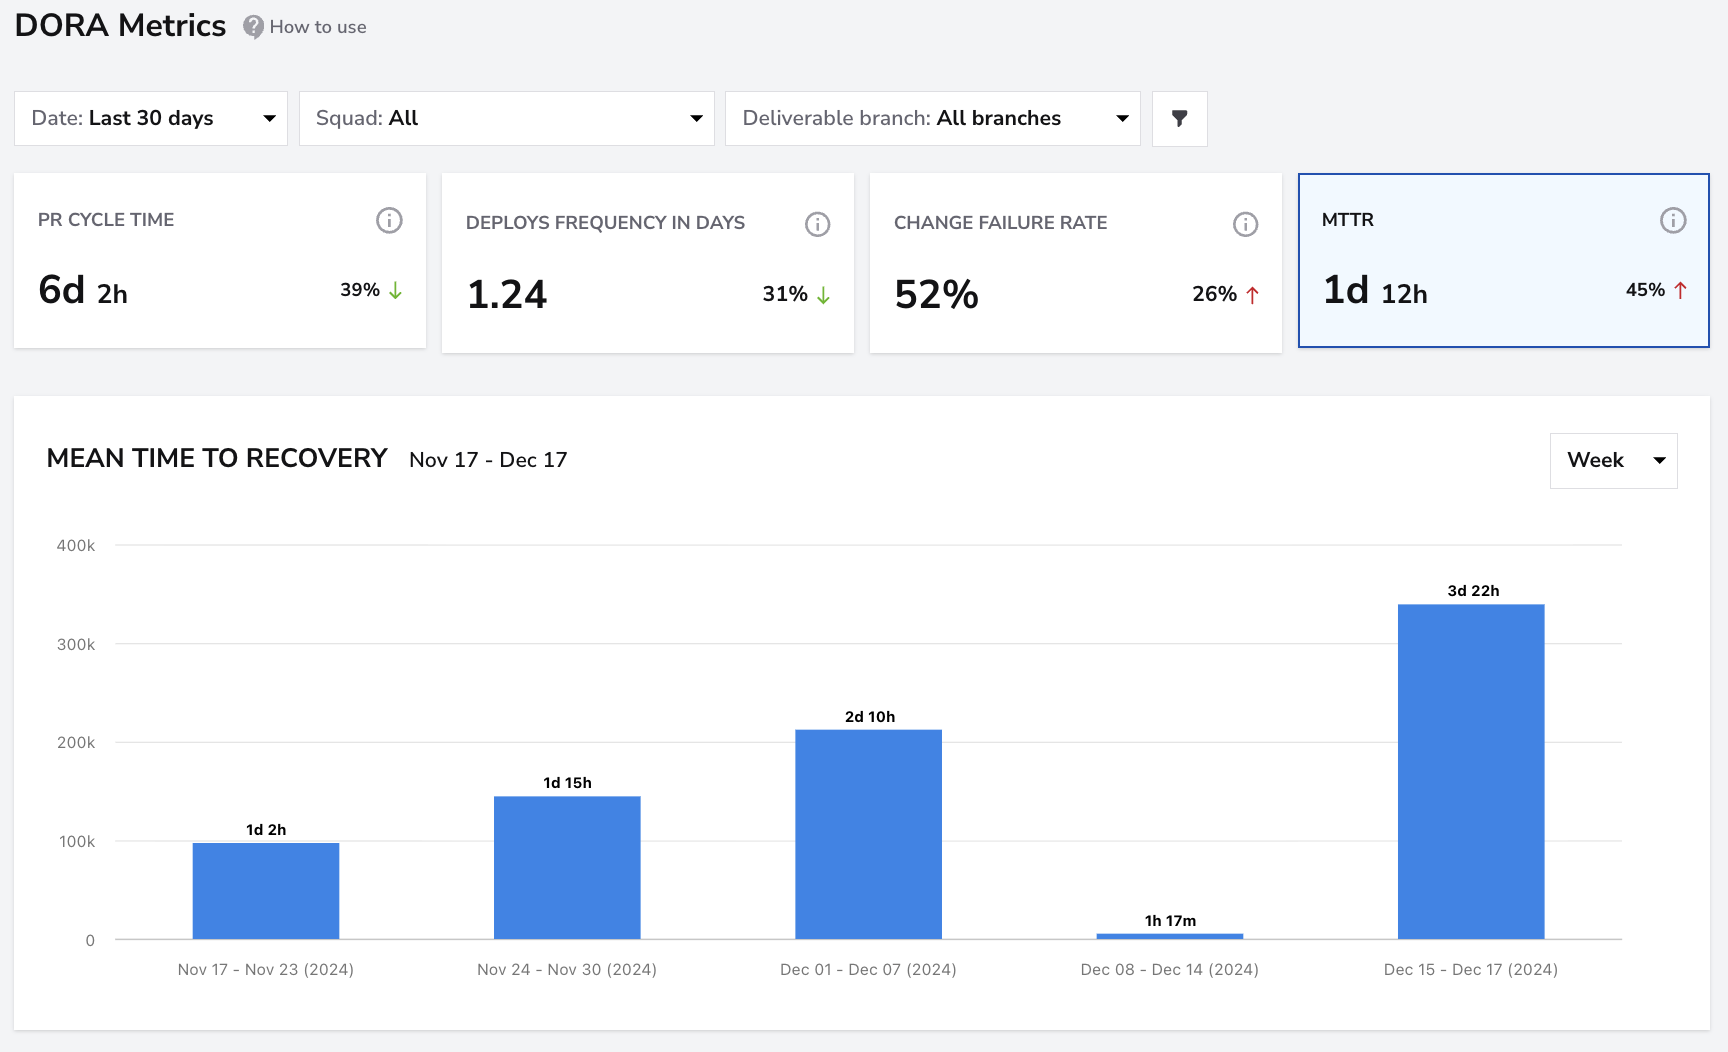
Task: Click the Dec 15 - Dec 17 bar
Action: click(x=1471, y=771)
